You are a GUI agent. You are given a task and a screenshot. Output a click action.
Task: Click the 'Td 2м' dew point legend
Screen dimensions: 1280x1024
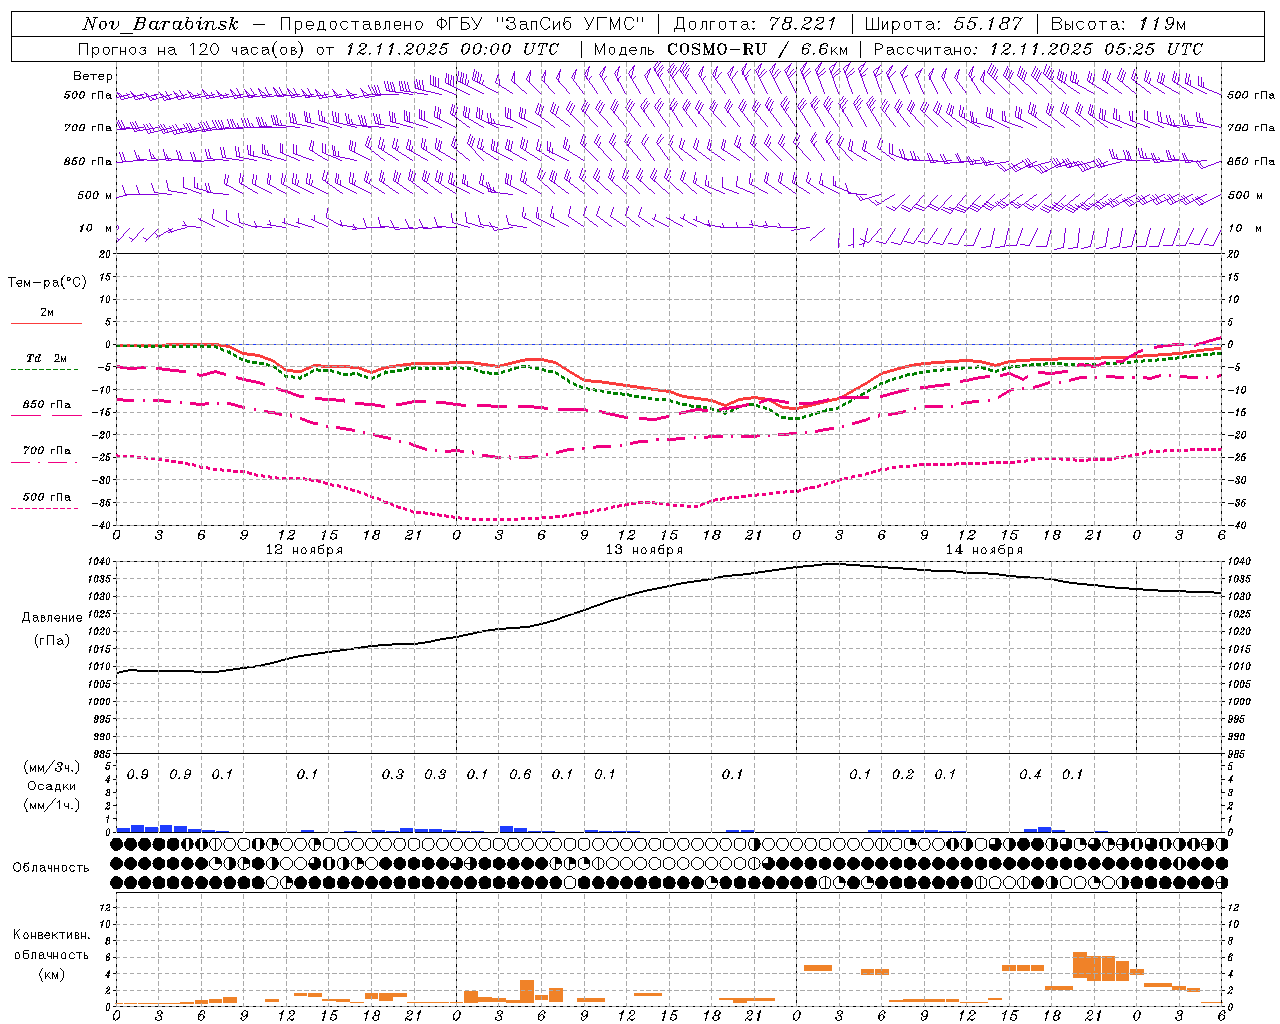point(47,358)
